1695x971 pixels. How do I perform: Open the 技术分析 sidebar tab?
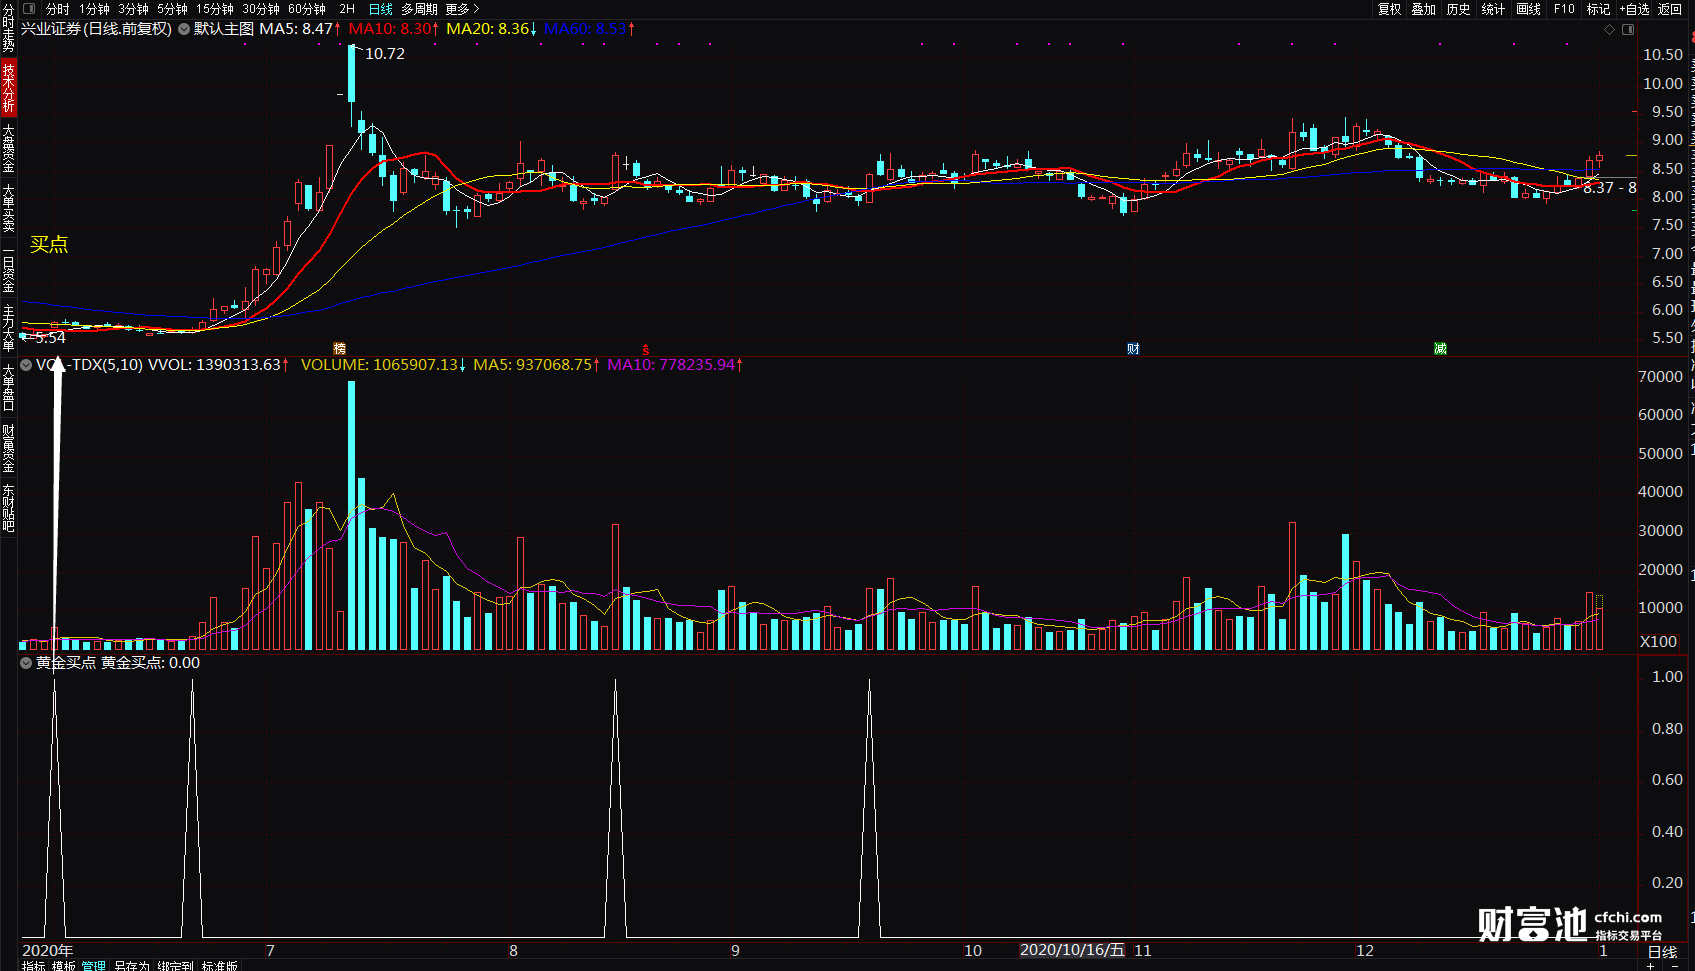[8, 87]
